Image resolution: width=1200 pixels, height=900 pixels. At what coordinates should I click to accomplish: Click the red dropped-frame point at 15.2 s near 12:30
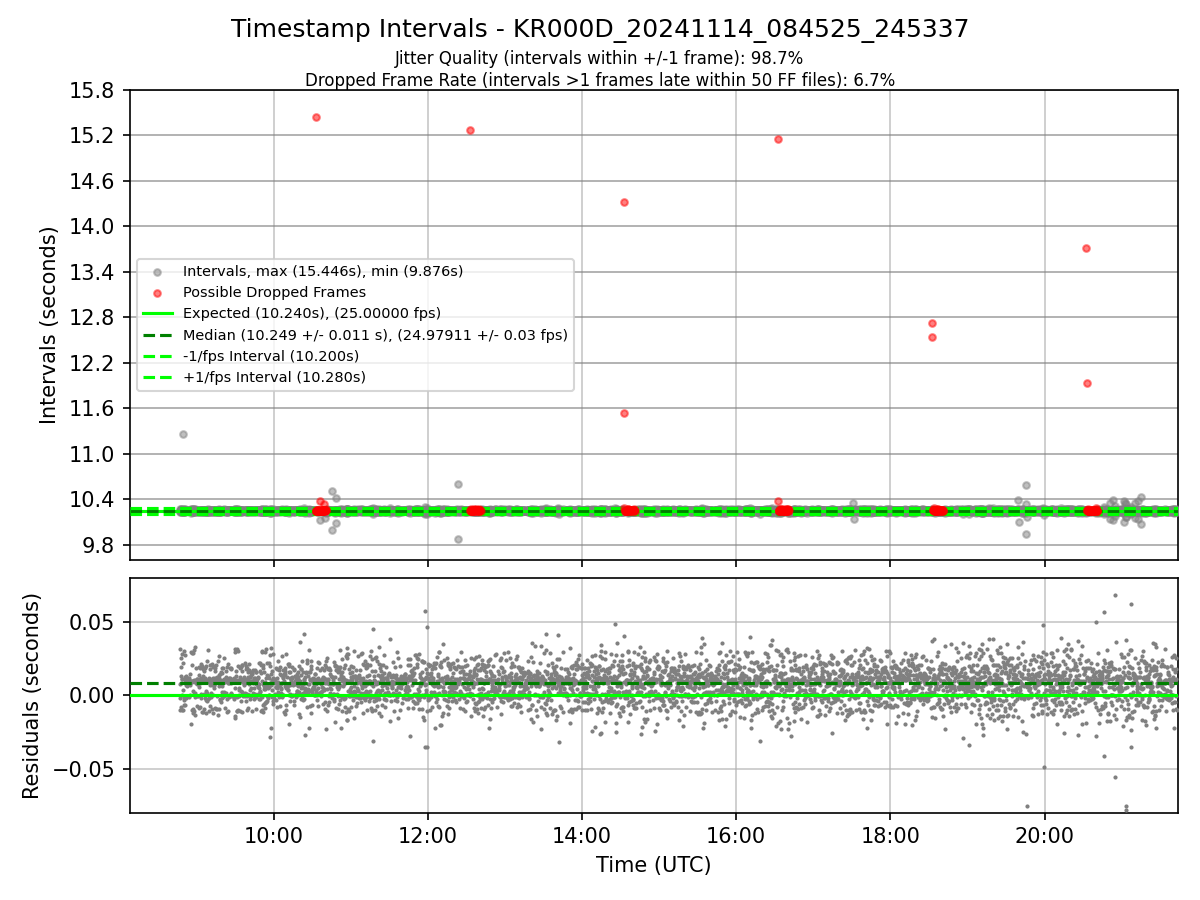[x=470, y=130]
